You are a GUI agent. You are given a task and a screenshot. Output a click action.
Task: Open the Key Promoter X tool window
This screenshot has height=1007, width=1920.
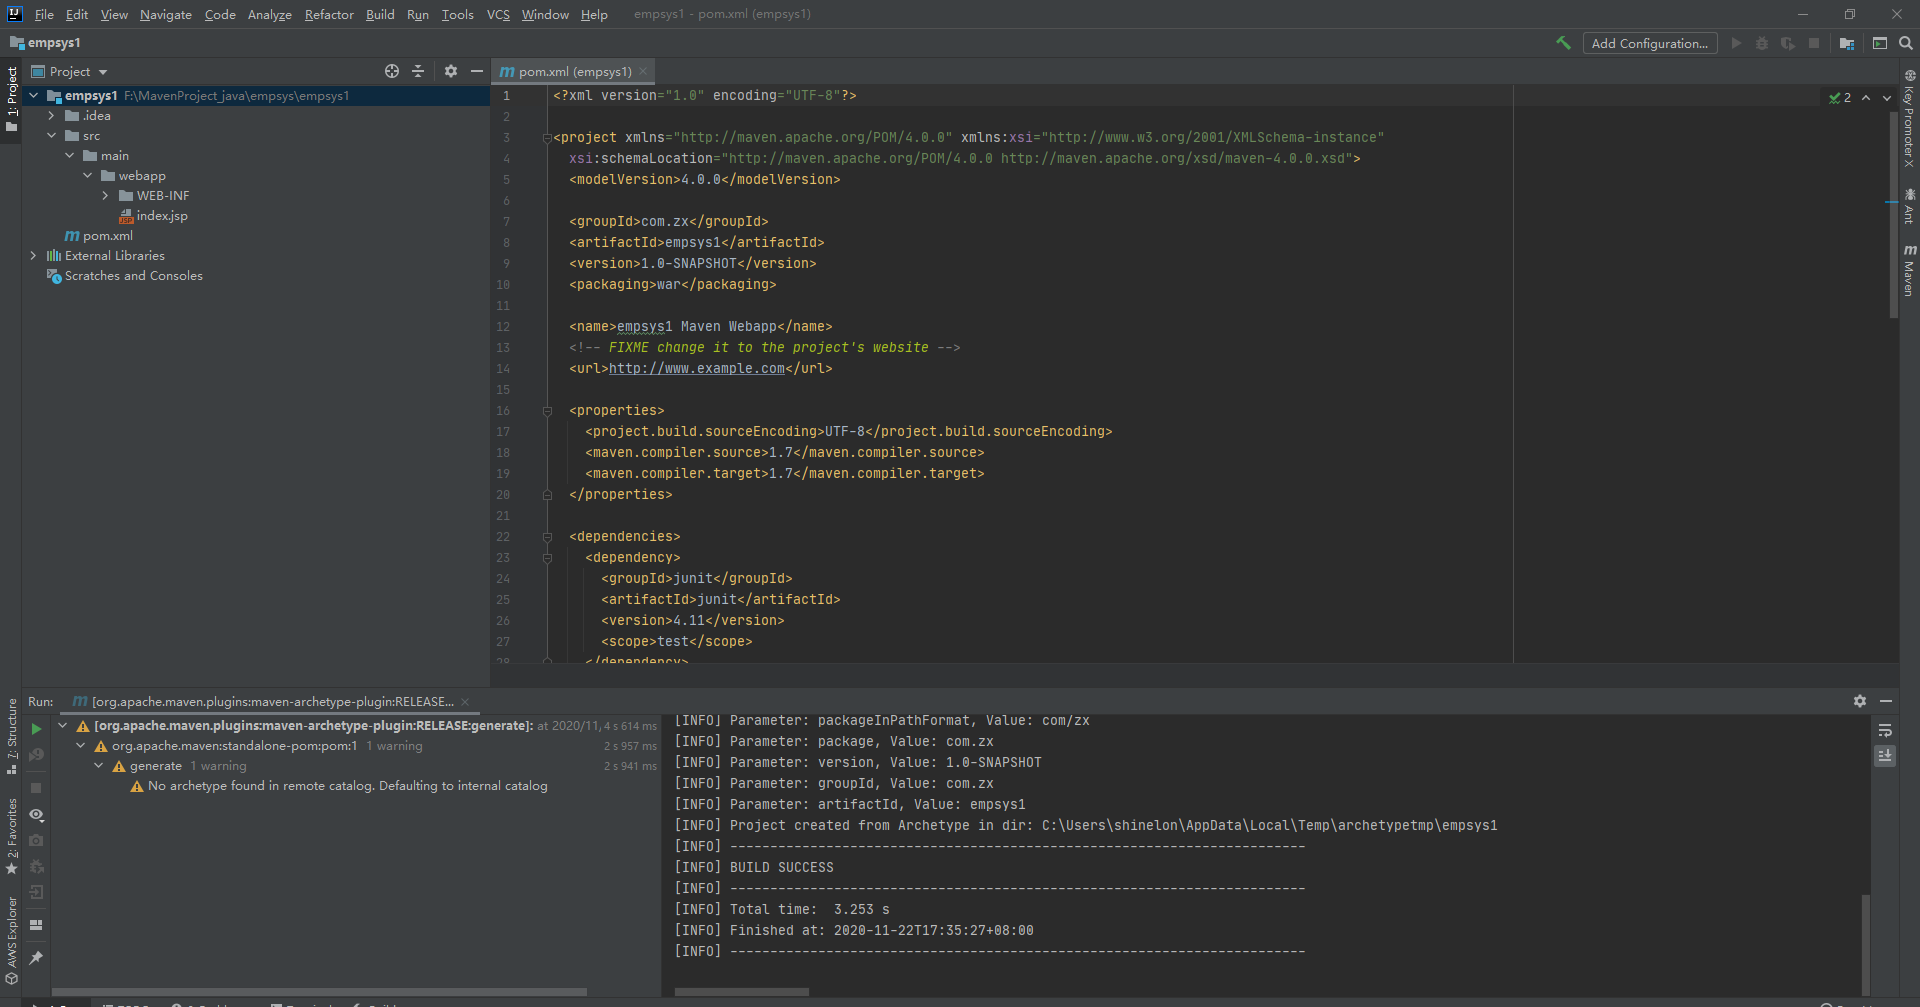(x=1909, y=118)
